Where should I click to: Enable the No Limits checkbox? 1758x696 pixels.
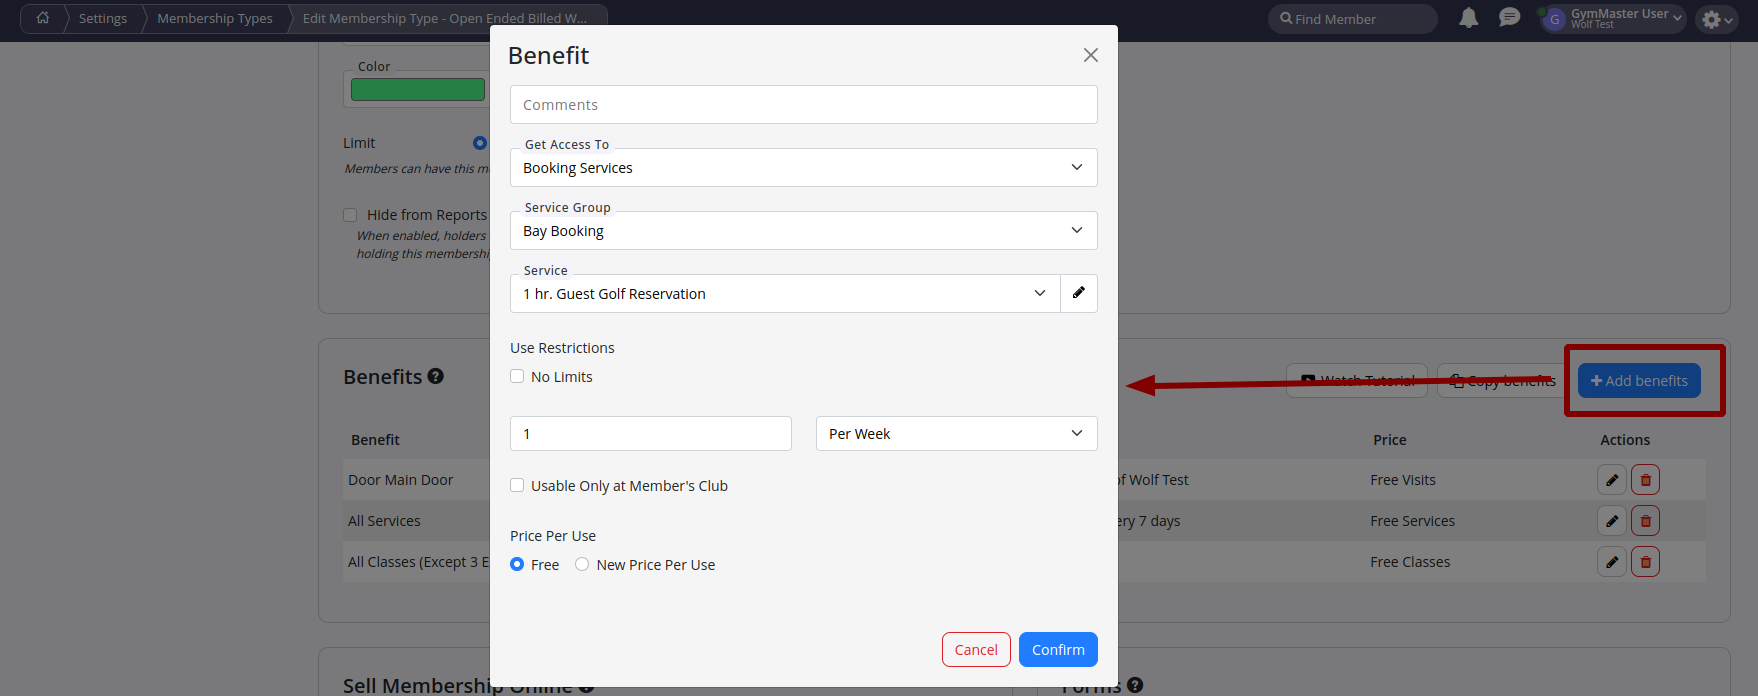point(517,377)
